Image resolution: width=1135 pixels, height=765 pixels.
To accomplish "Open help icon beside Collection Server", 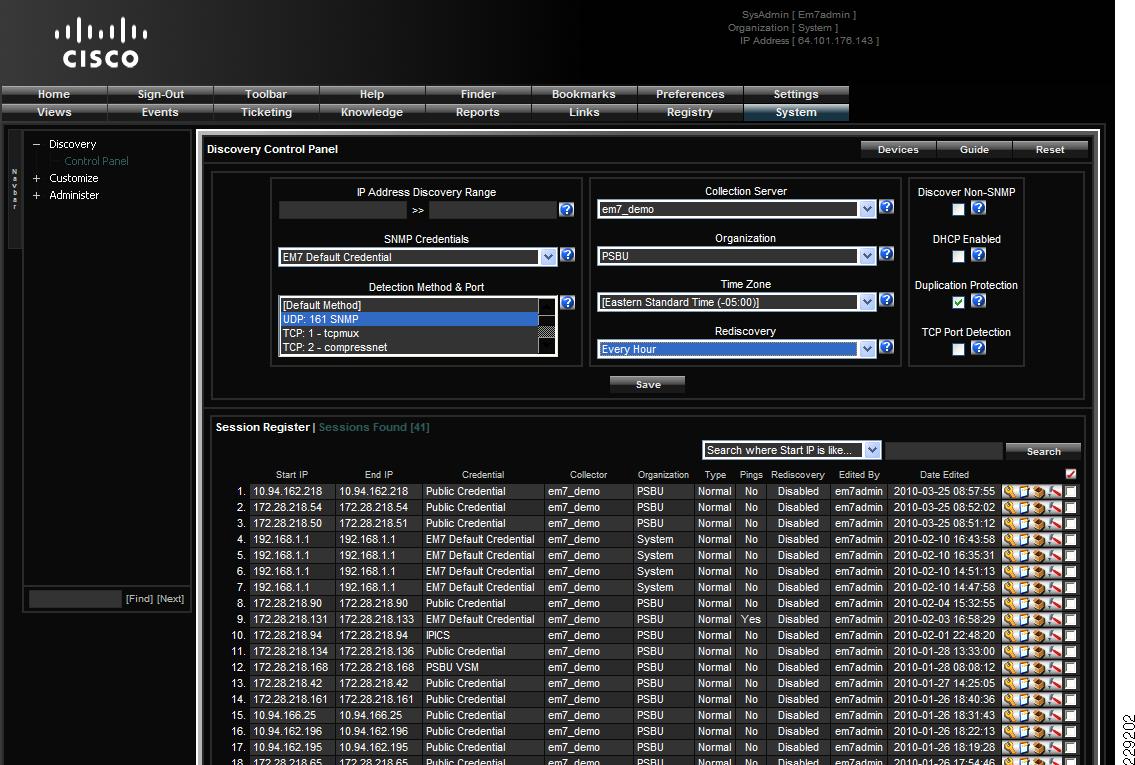I will click(x=886, y=207).
